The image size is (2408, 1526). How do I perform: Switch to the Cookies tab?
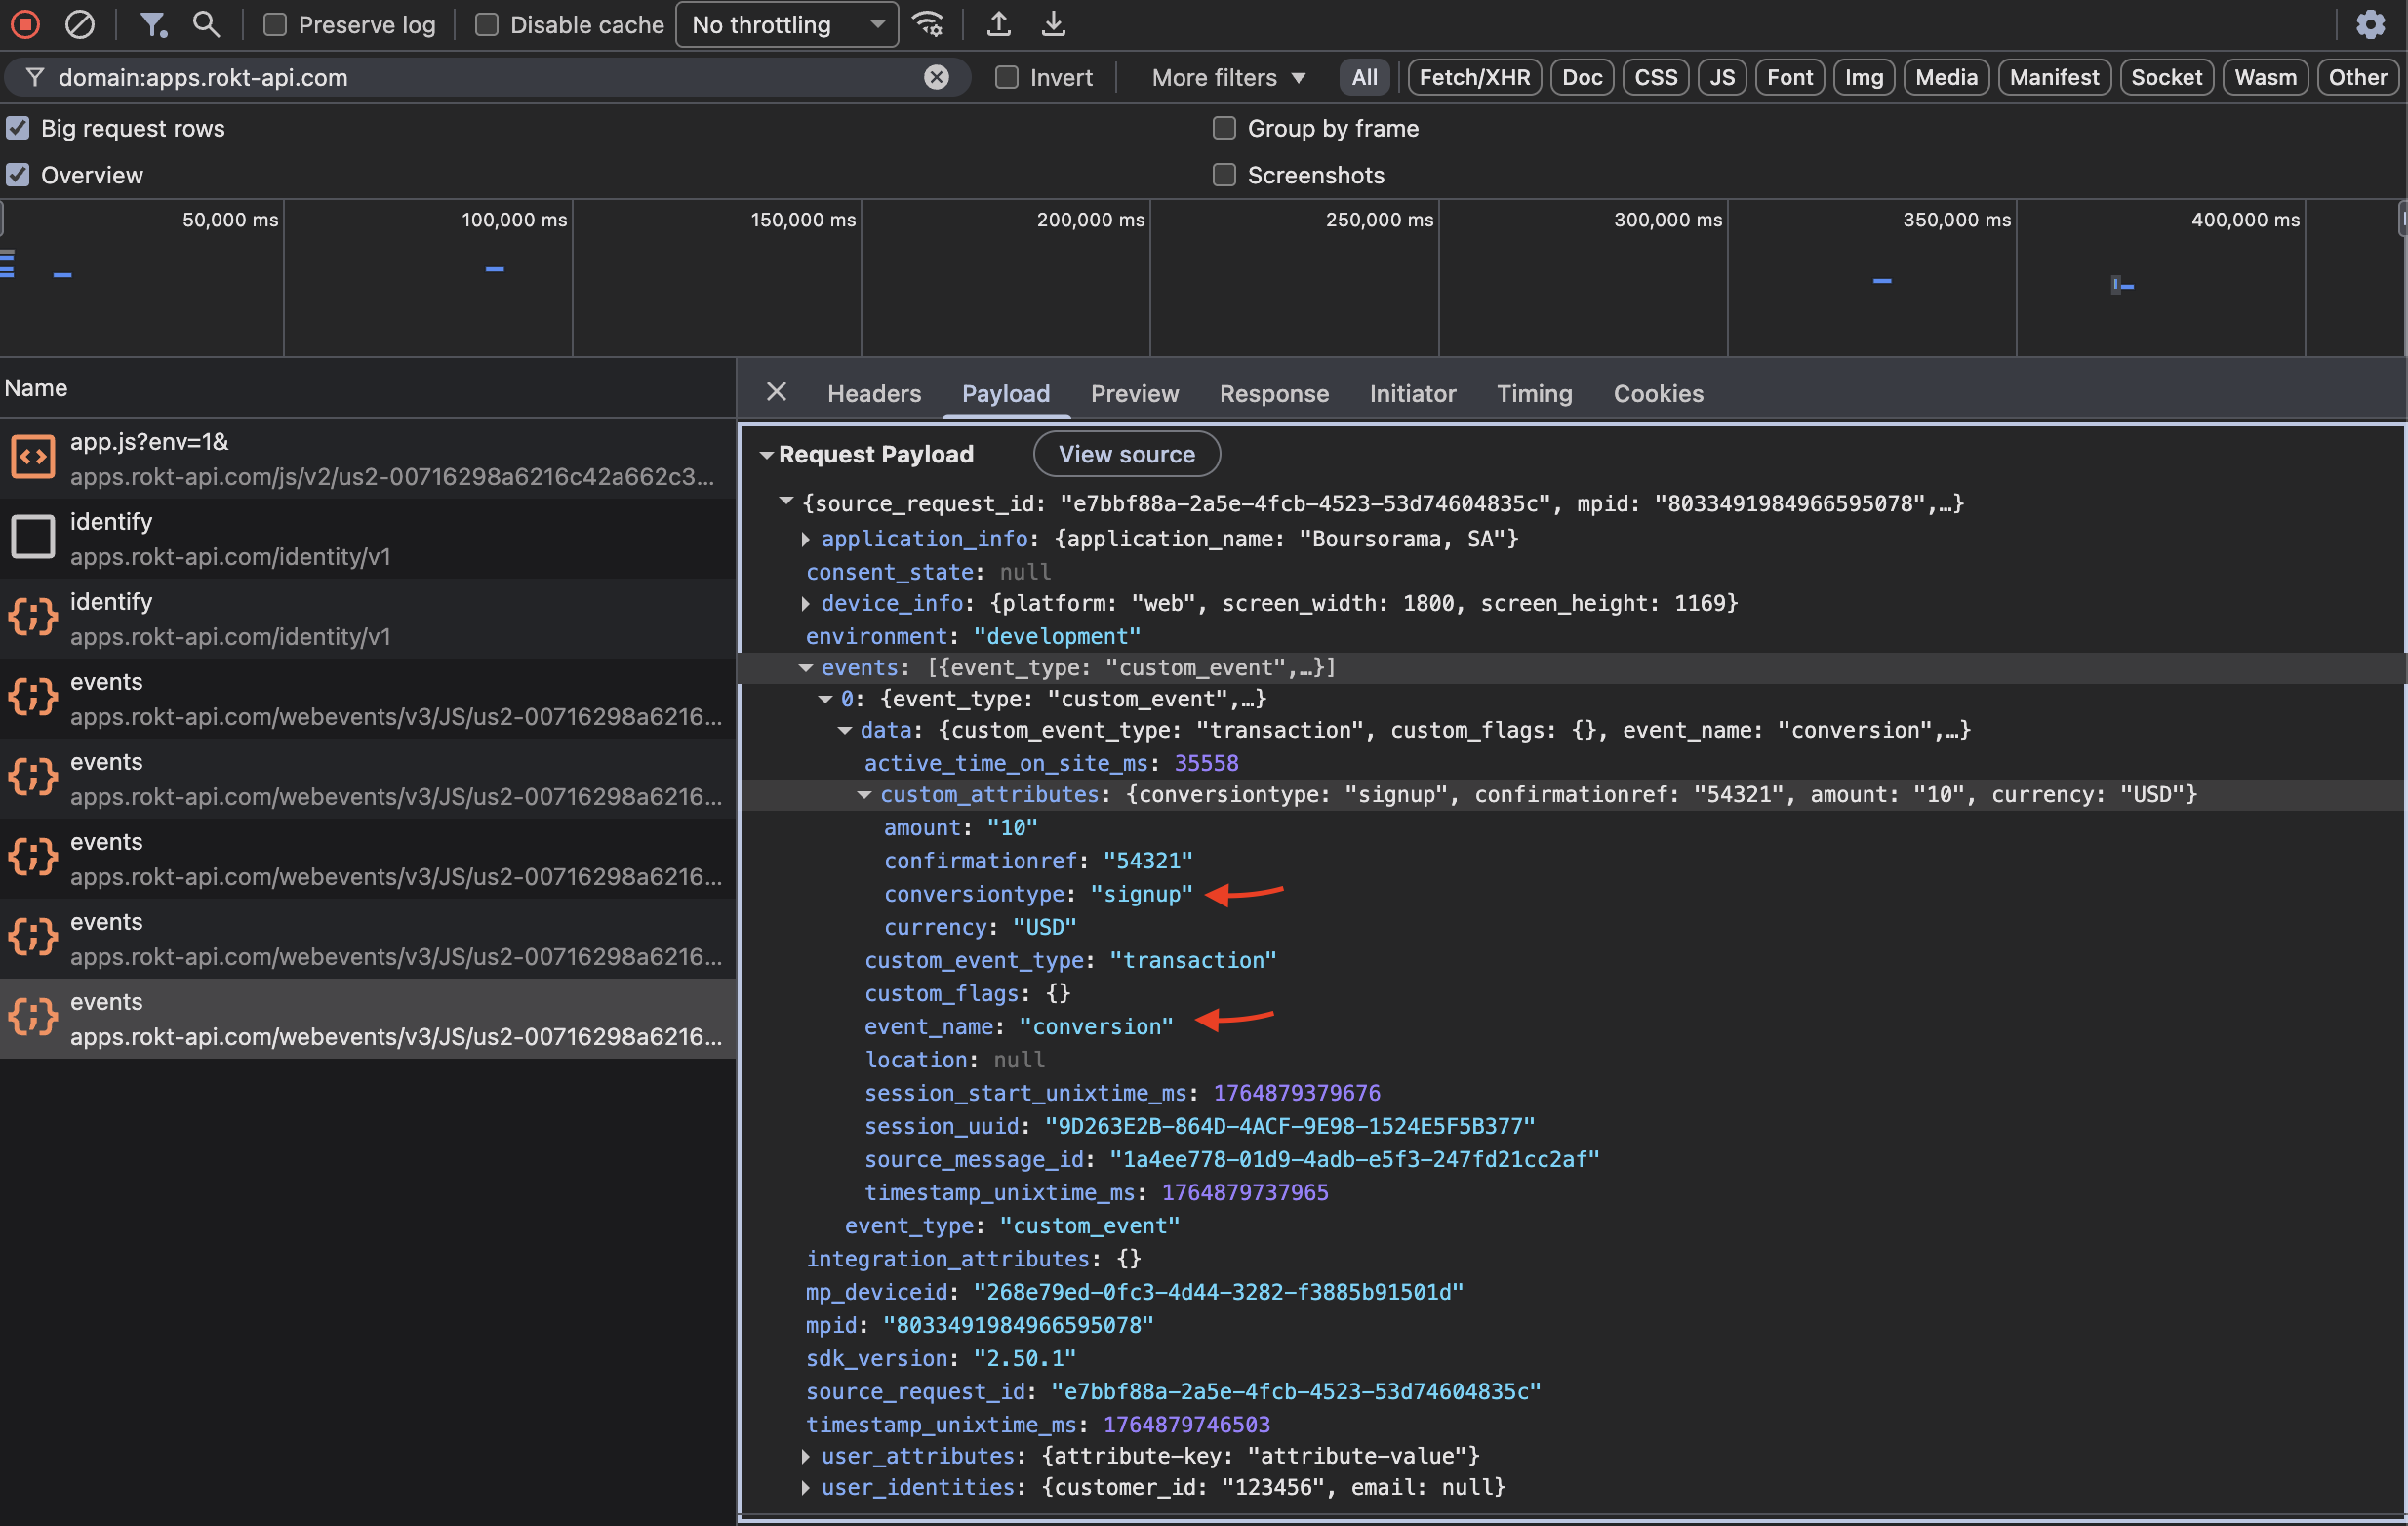click(1658, 393)
